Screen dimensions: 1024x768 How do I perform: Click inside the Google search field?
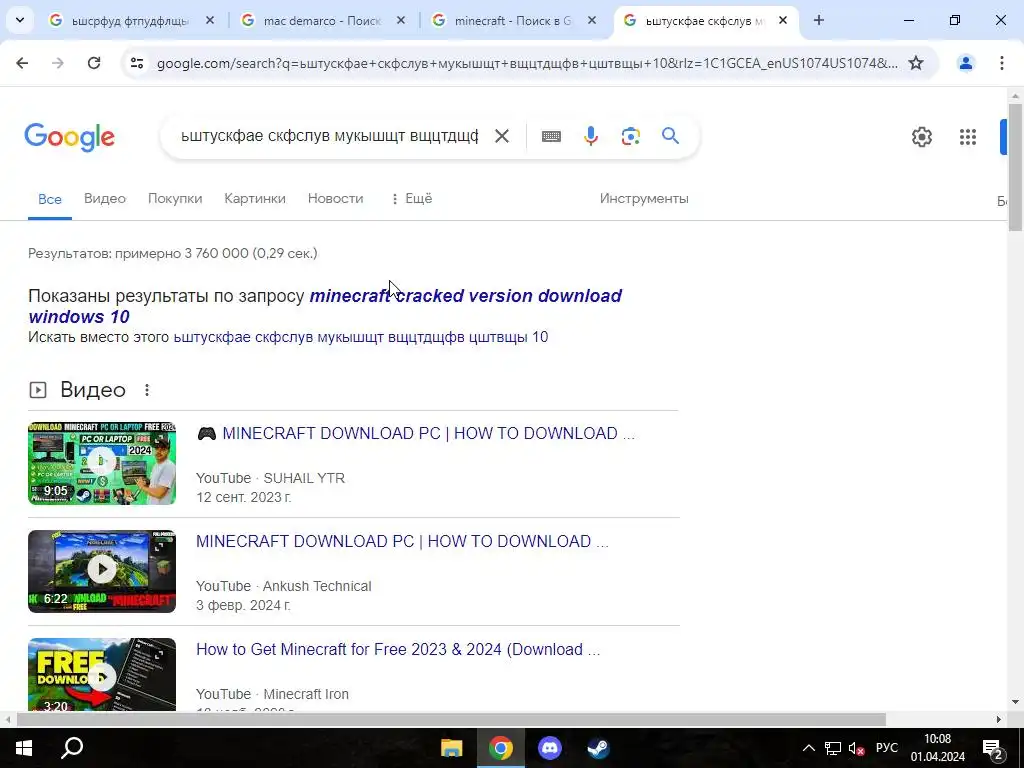(330, 136)
